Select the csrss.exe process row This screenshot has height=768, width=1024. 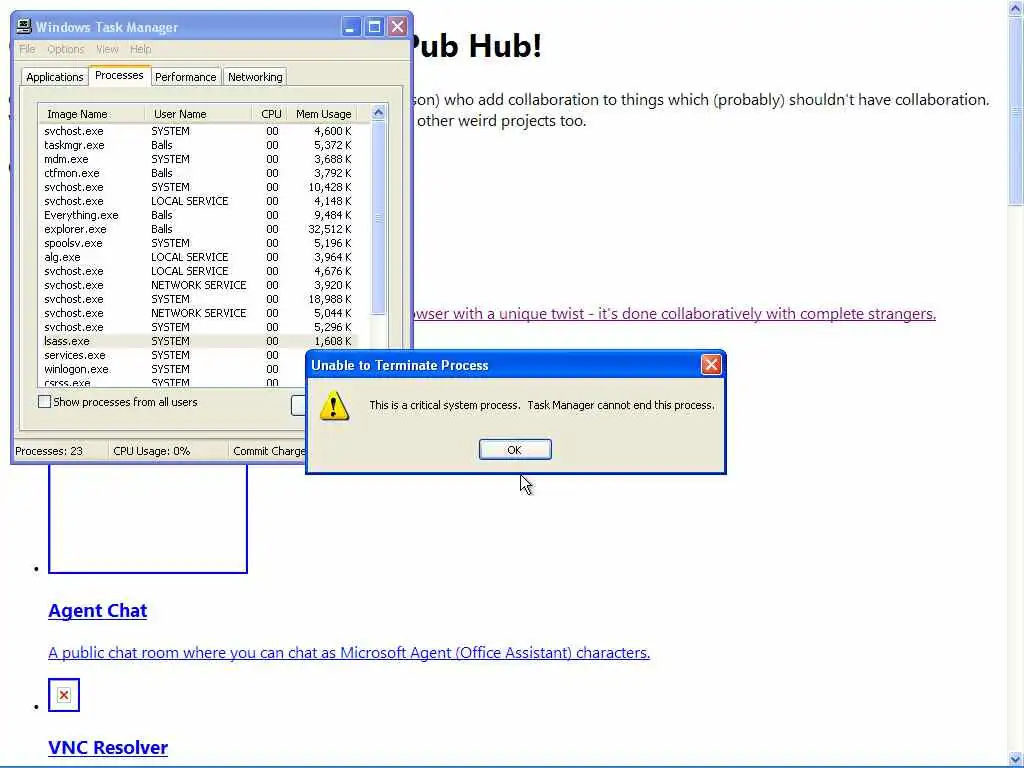pos(172,383)
